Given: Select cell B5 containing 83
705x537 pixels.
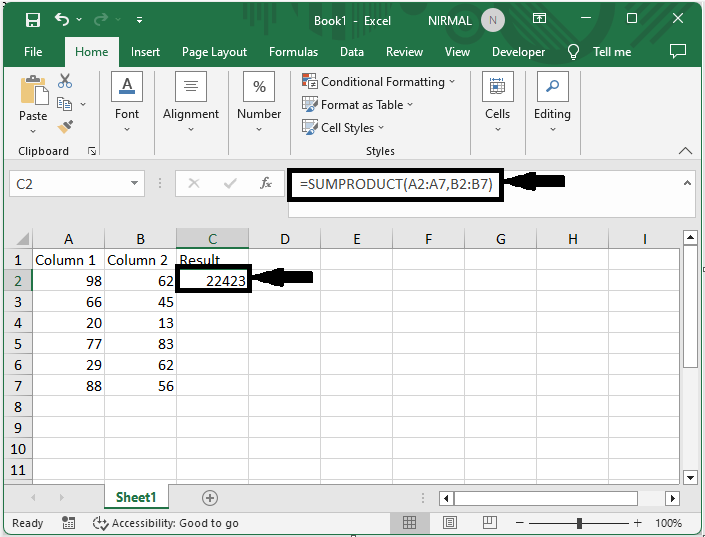Looking at the screenshot, I should [140, 344].
